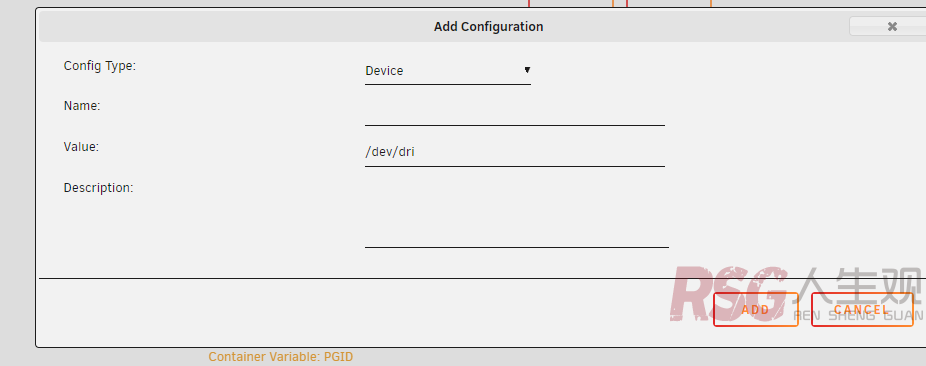The image size is (926, 366).
Task: Click the red RSG watermark logo
Action: tap(728, 293)
